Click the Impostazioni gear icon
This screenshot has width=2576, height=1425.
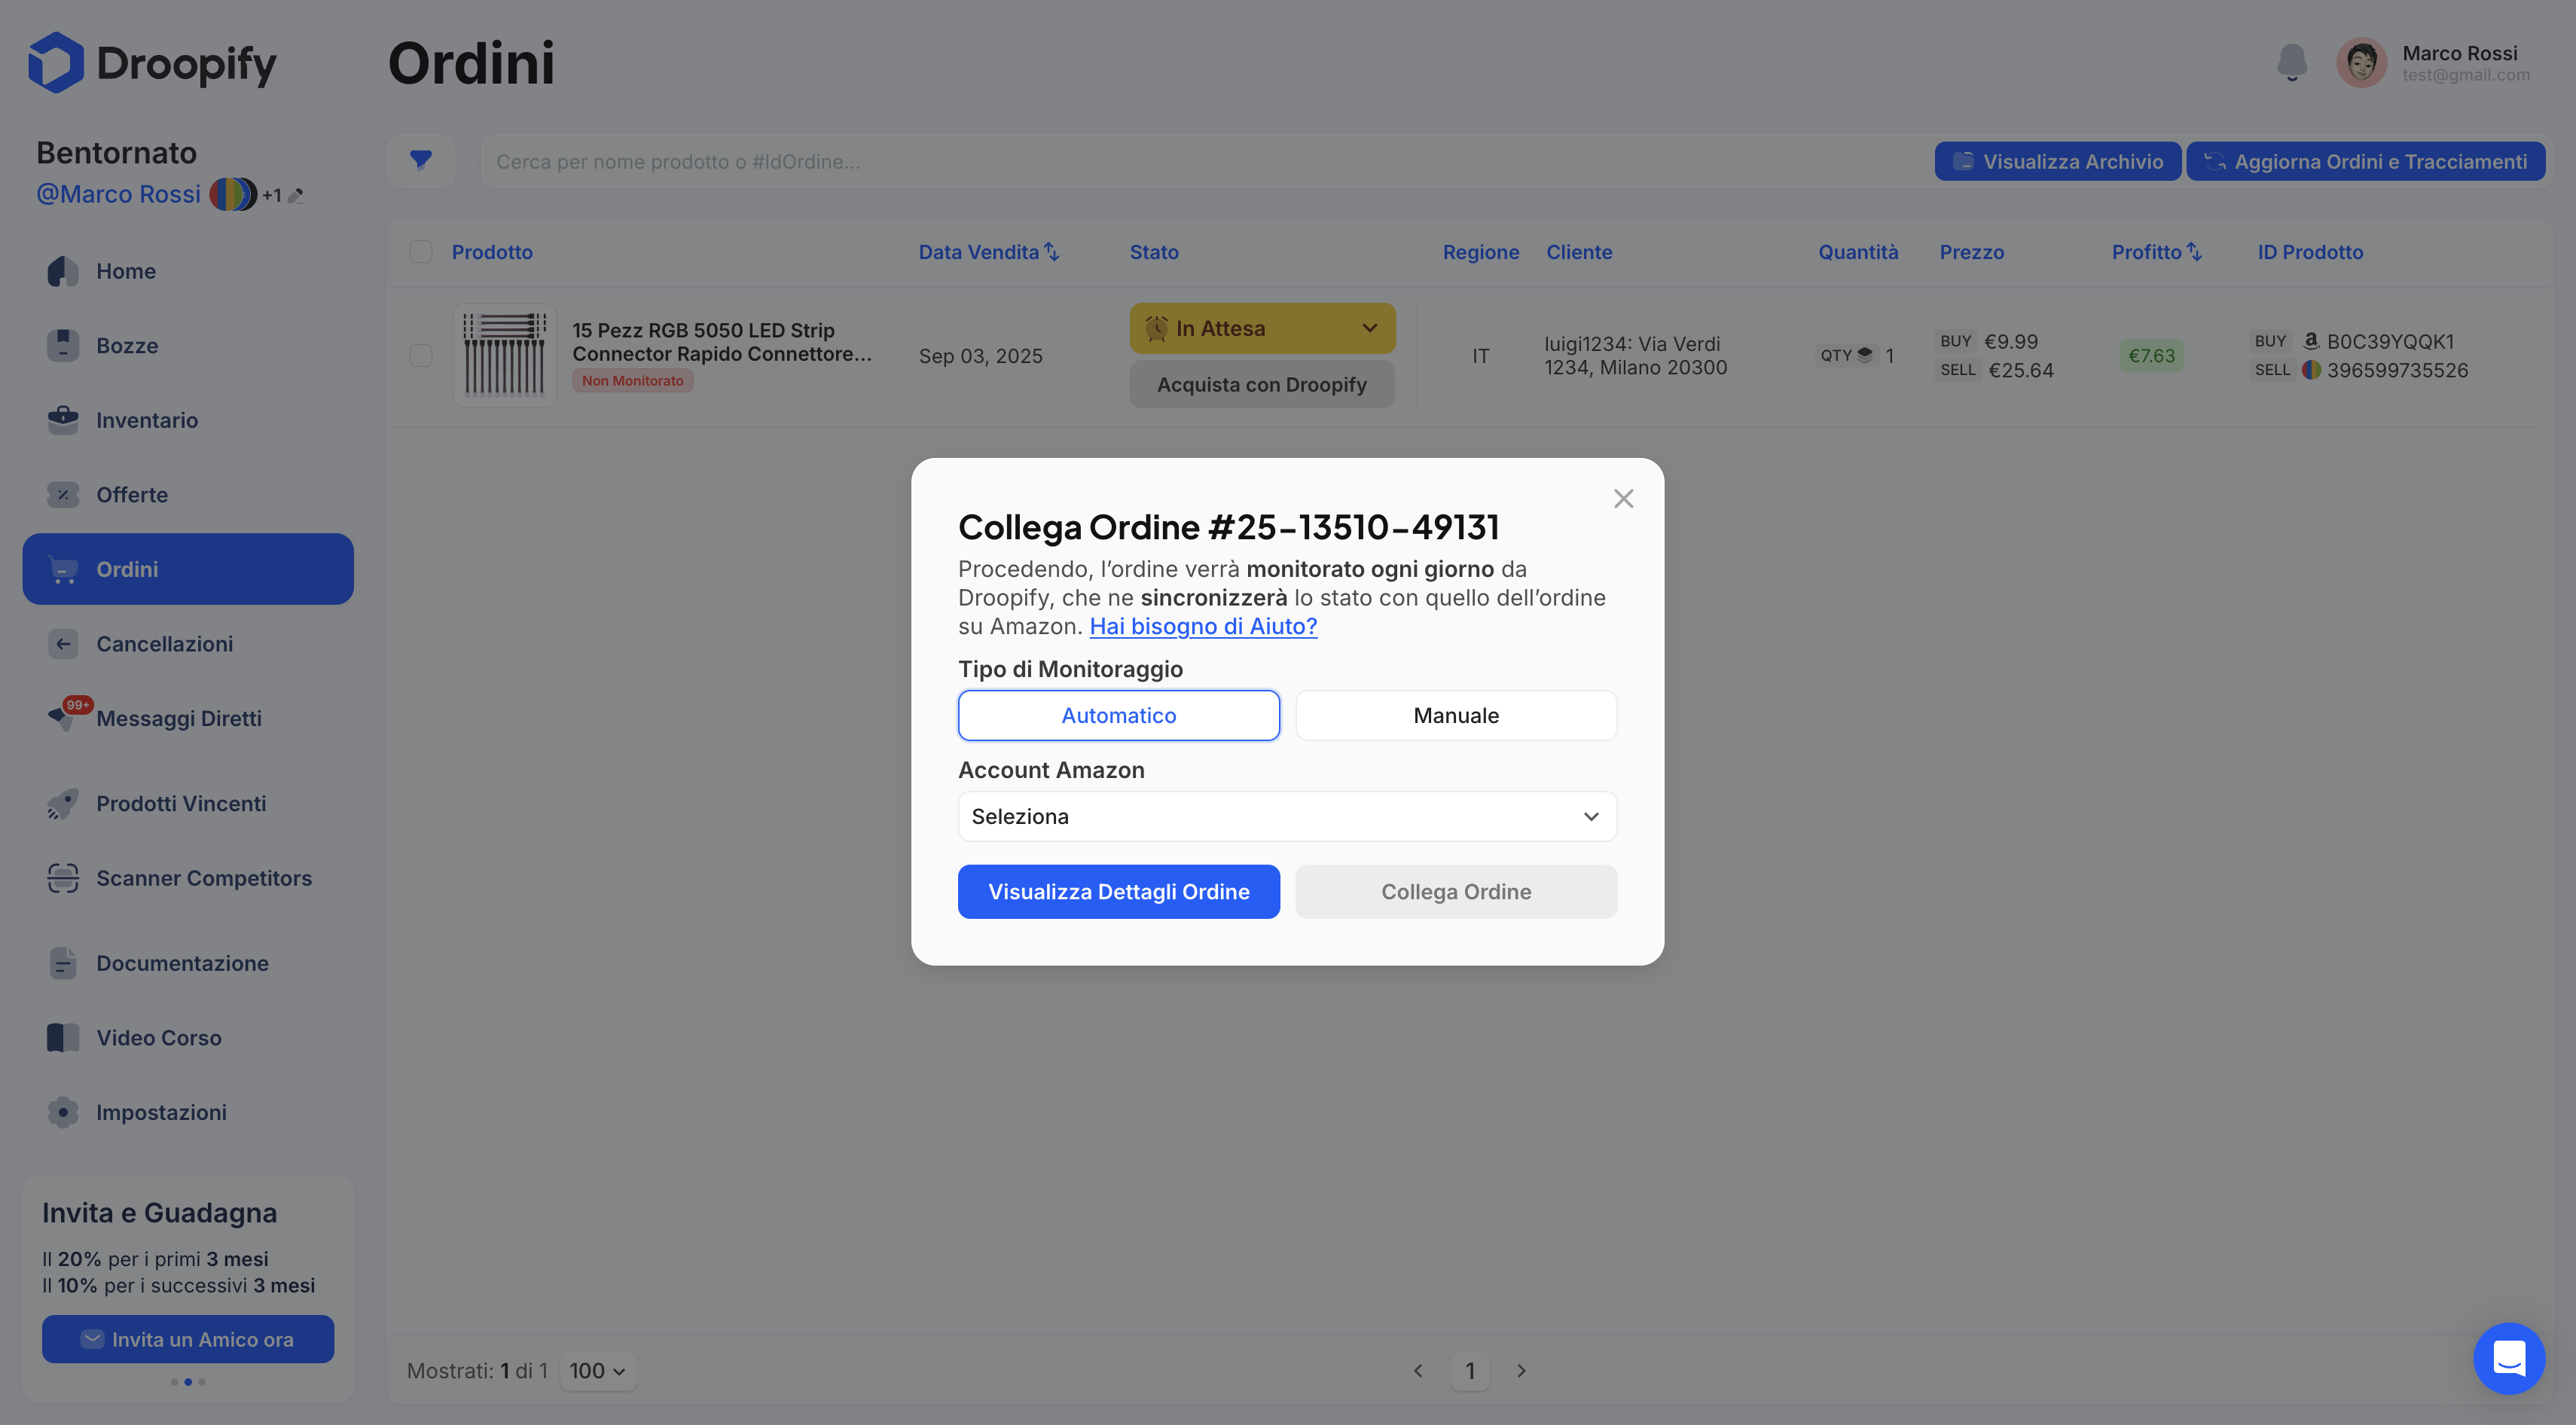[x=63, y=1112]
